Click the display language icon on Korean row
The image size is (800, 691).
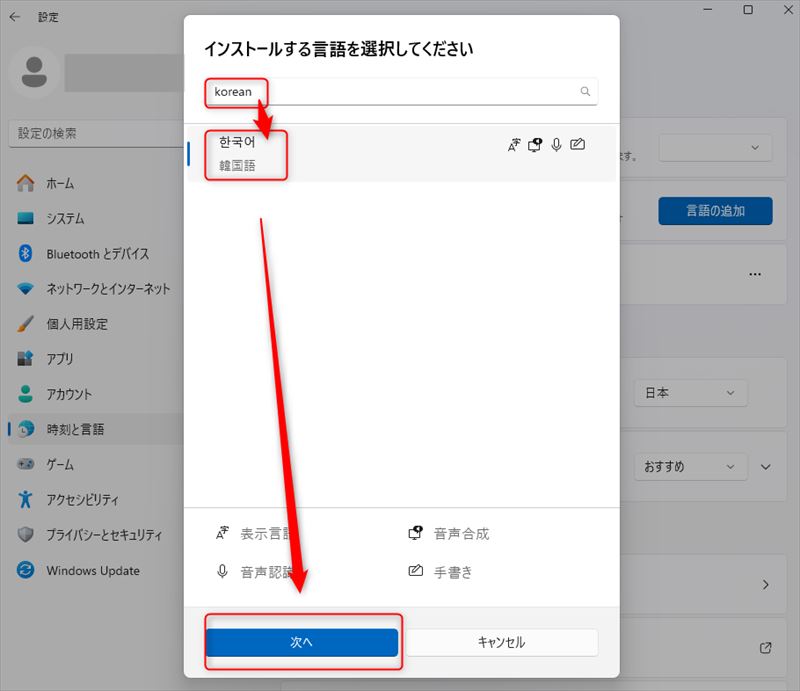tap(514, 145)
